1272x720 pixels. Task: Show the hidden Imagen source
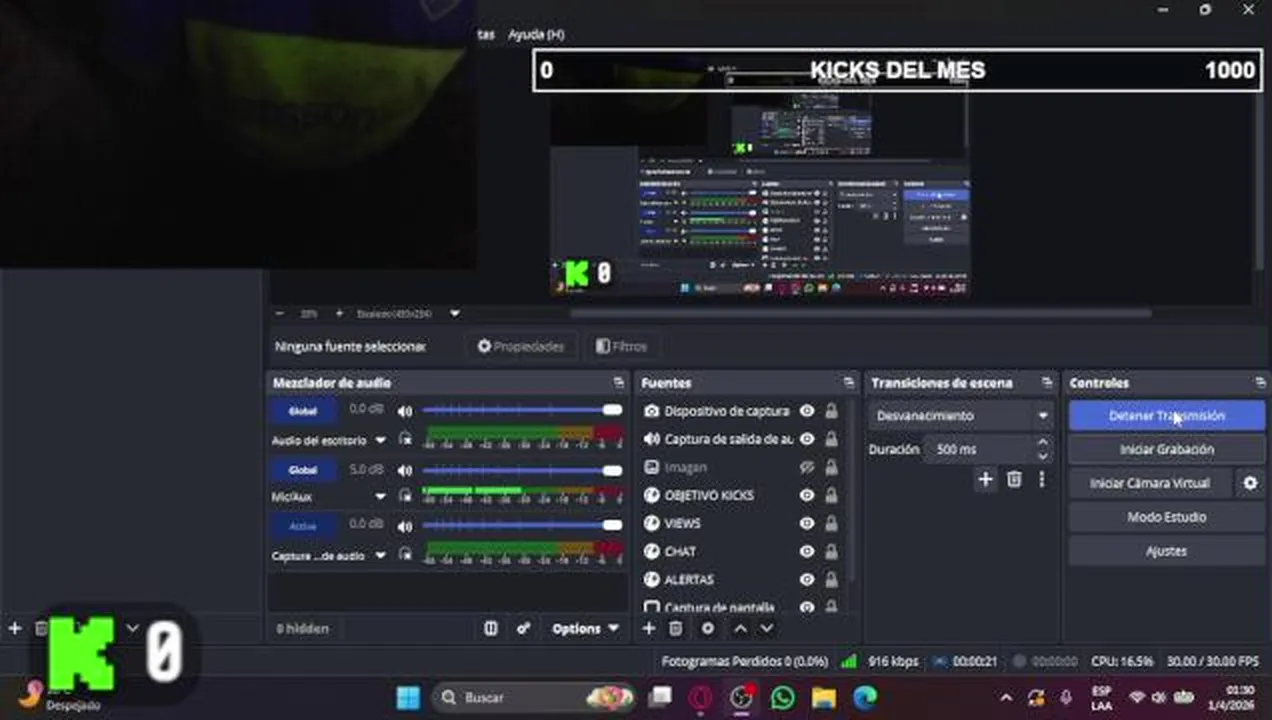coord(807,467)
